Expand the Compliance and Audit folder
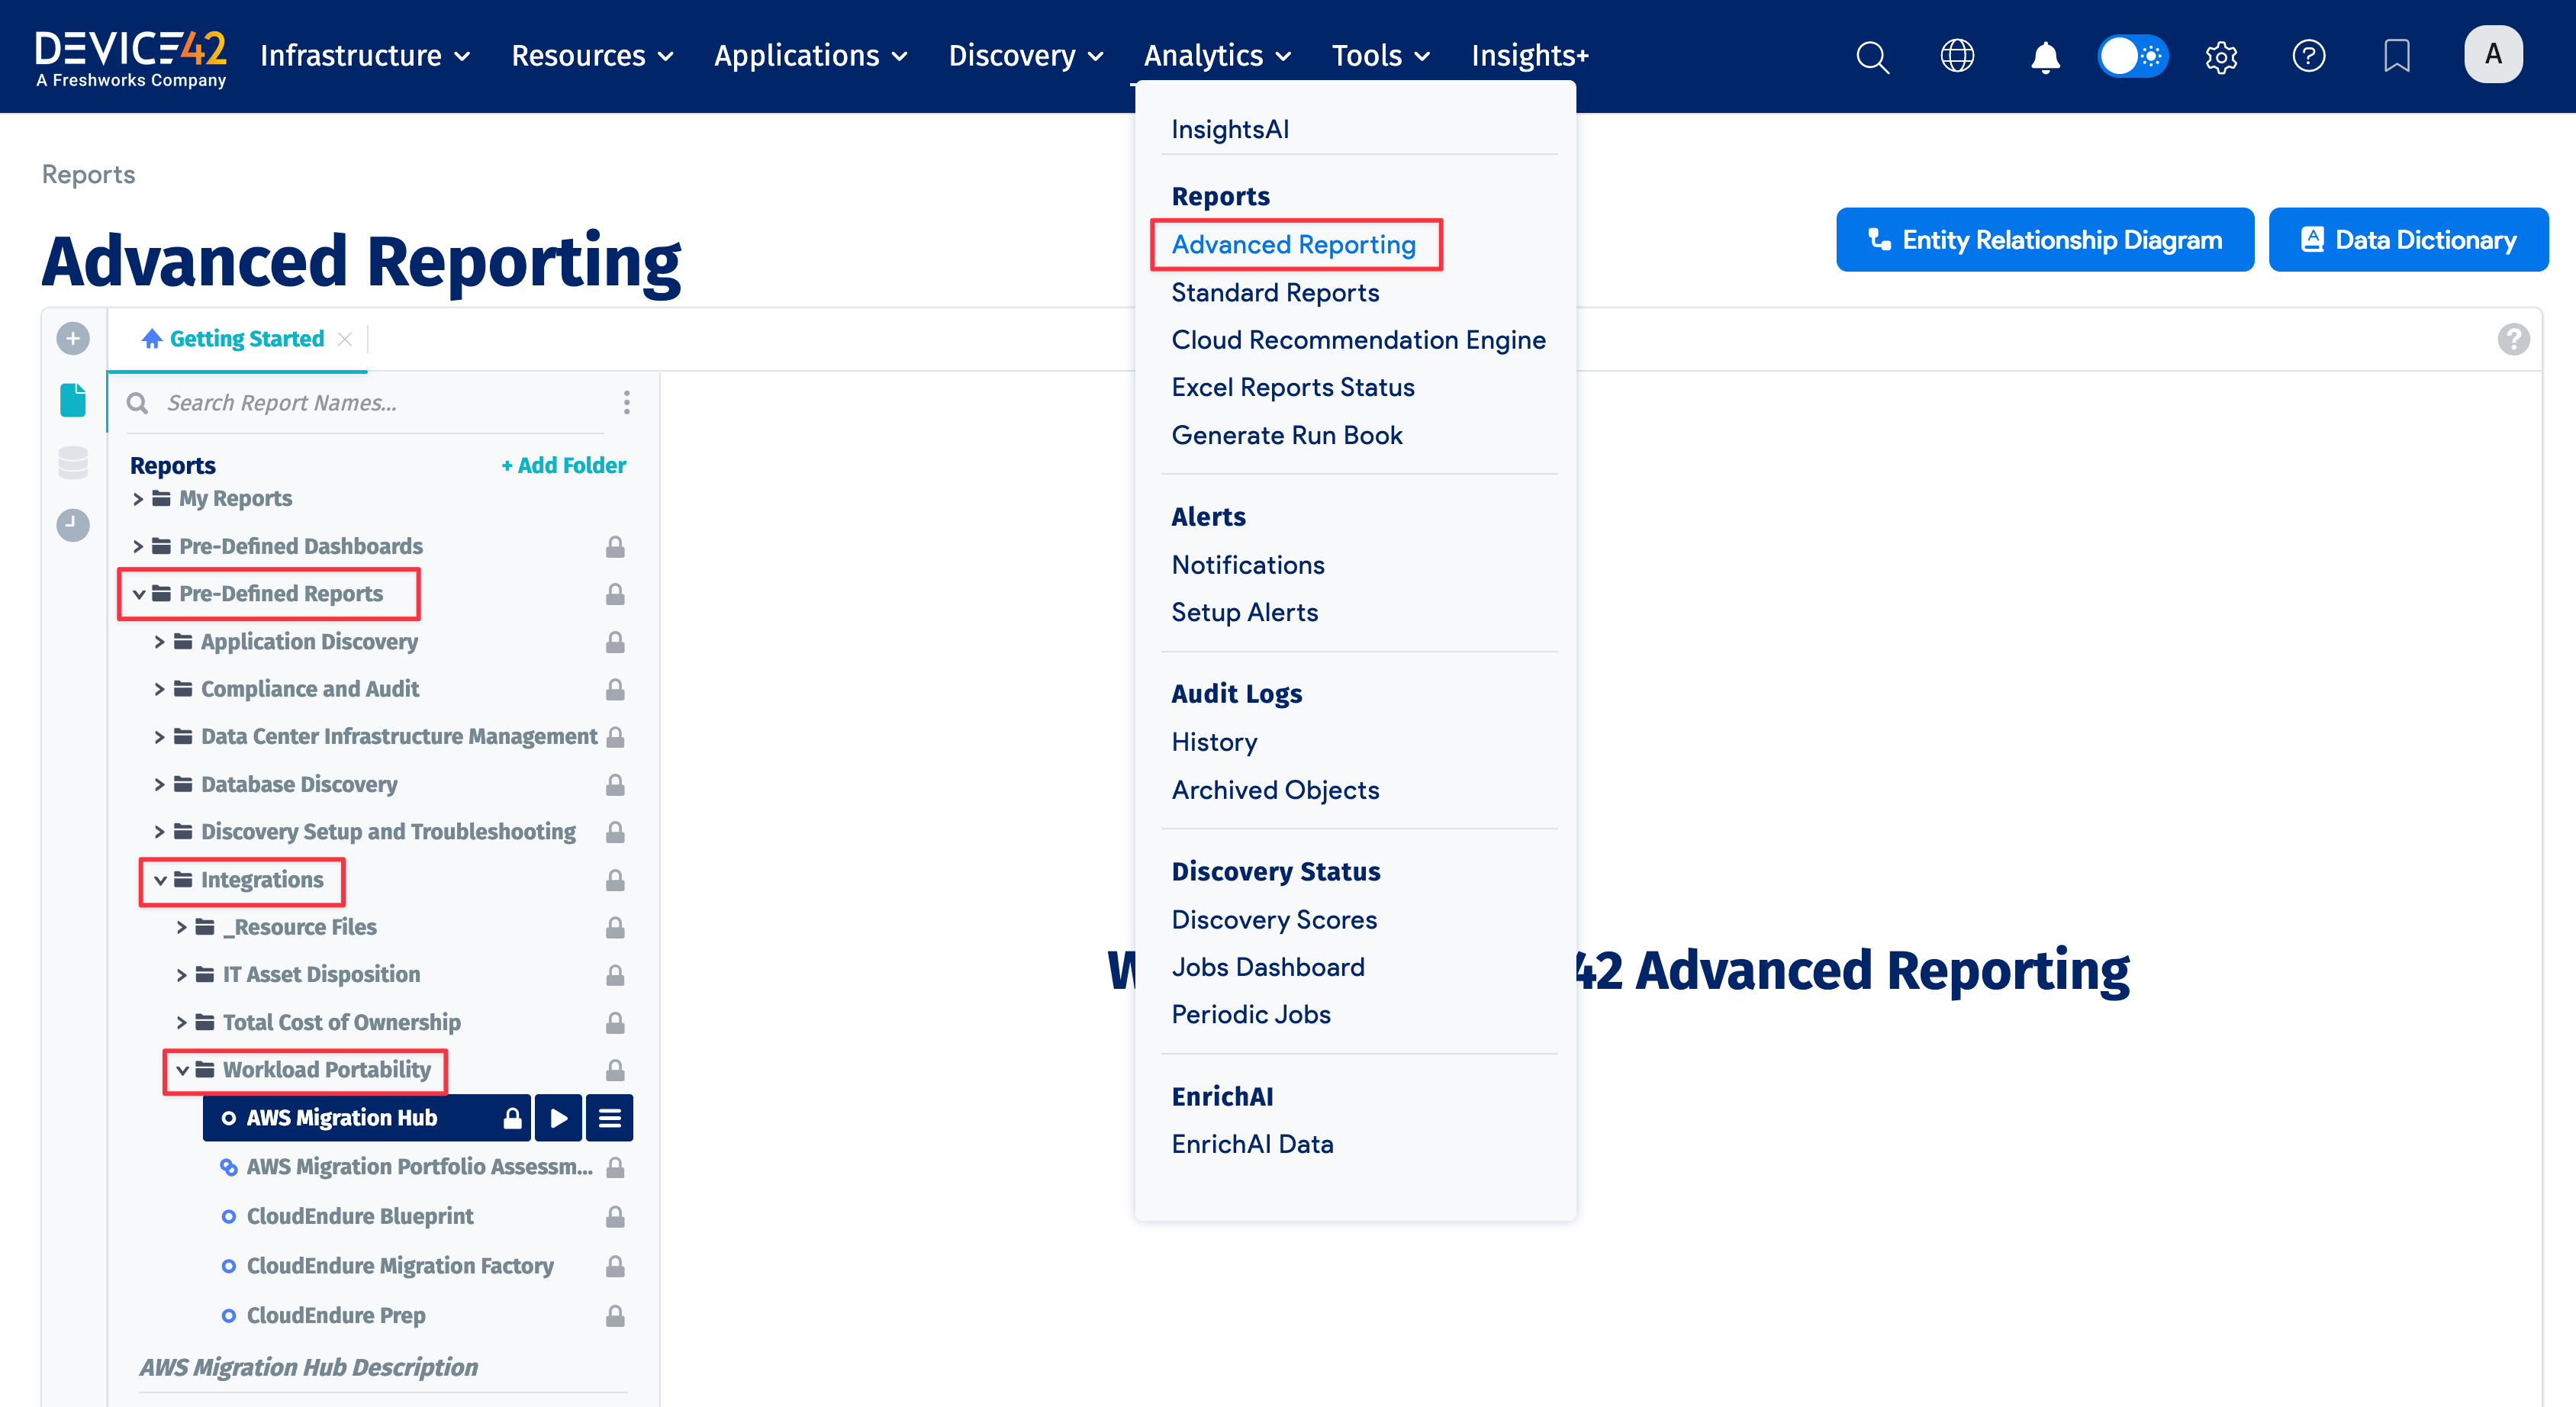This screenshot has height=1407, width=2576. tap(159, 689)
